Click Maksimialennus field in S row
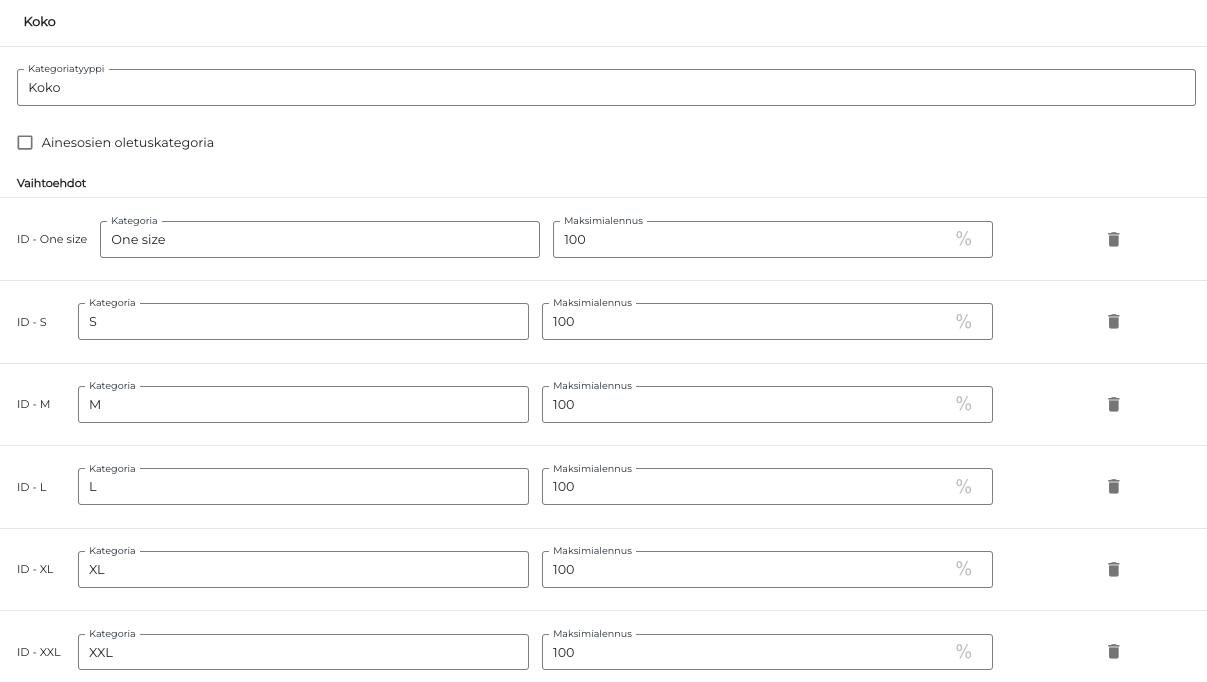1207x682 pixels. click(745, 322)
